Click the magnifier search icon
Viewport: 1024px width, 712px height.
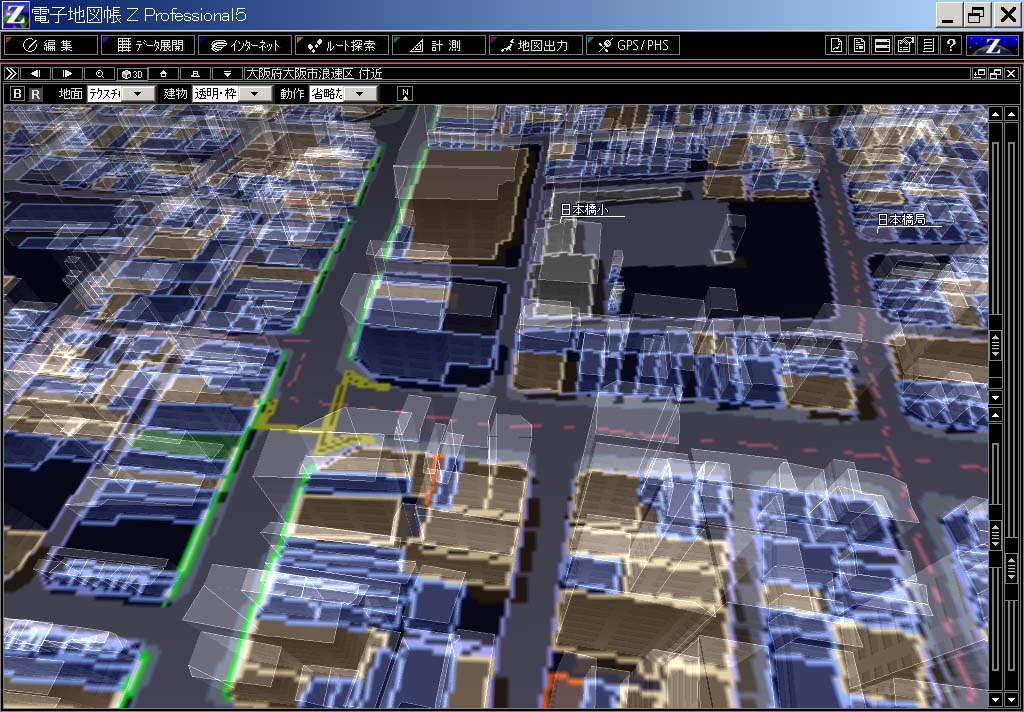99,74
